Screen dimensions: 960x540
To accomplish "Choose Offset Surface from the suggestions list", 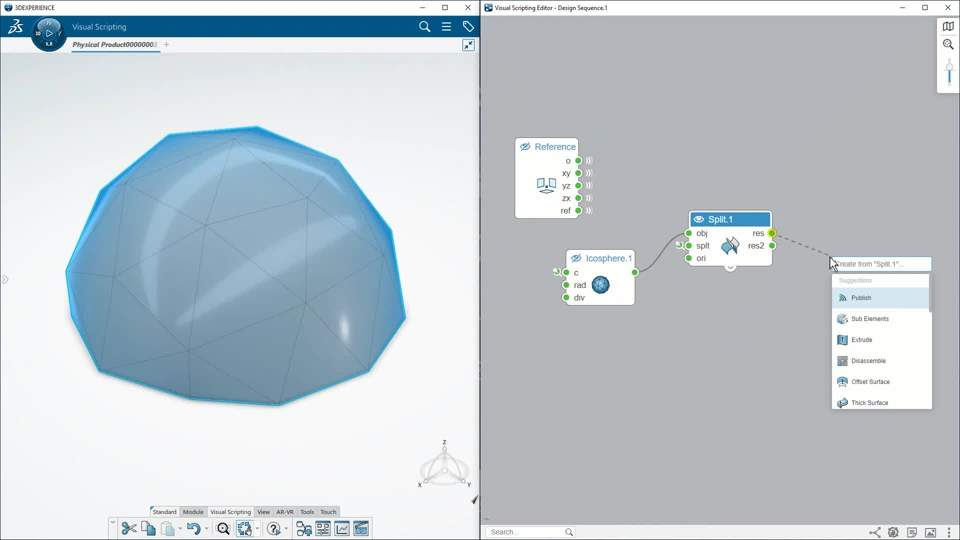I will tap(880, 381).
